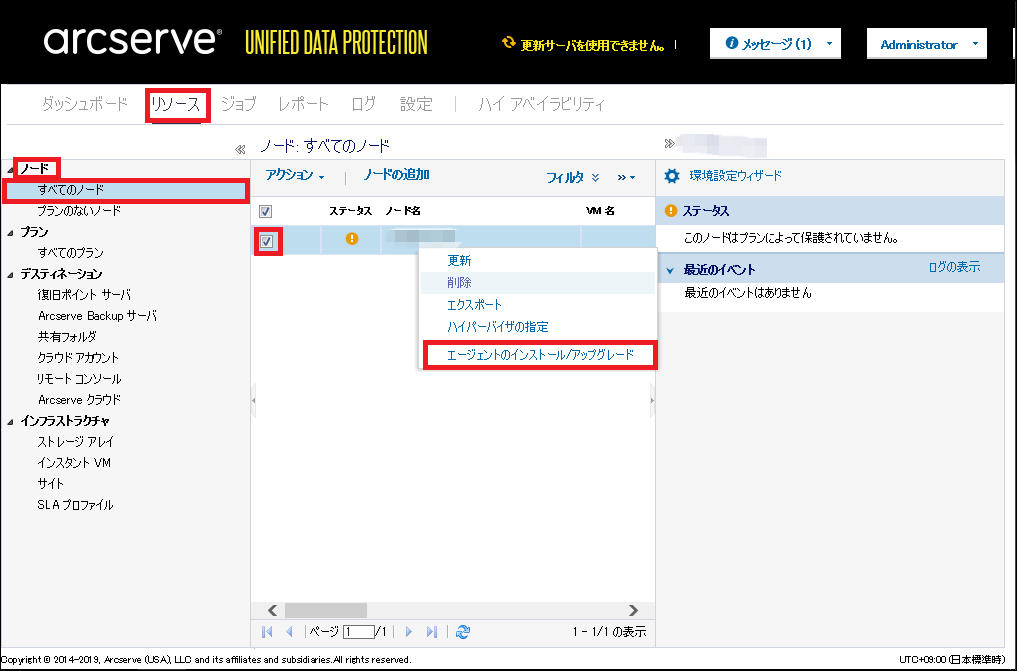Select すべてのプラン in the tree

point(71,253)
